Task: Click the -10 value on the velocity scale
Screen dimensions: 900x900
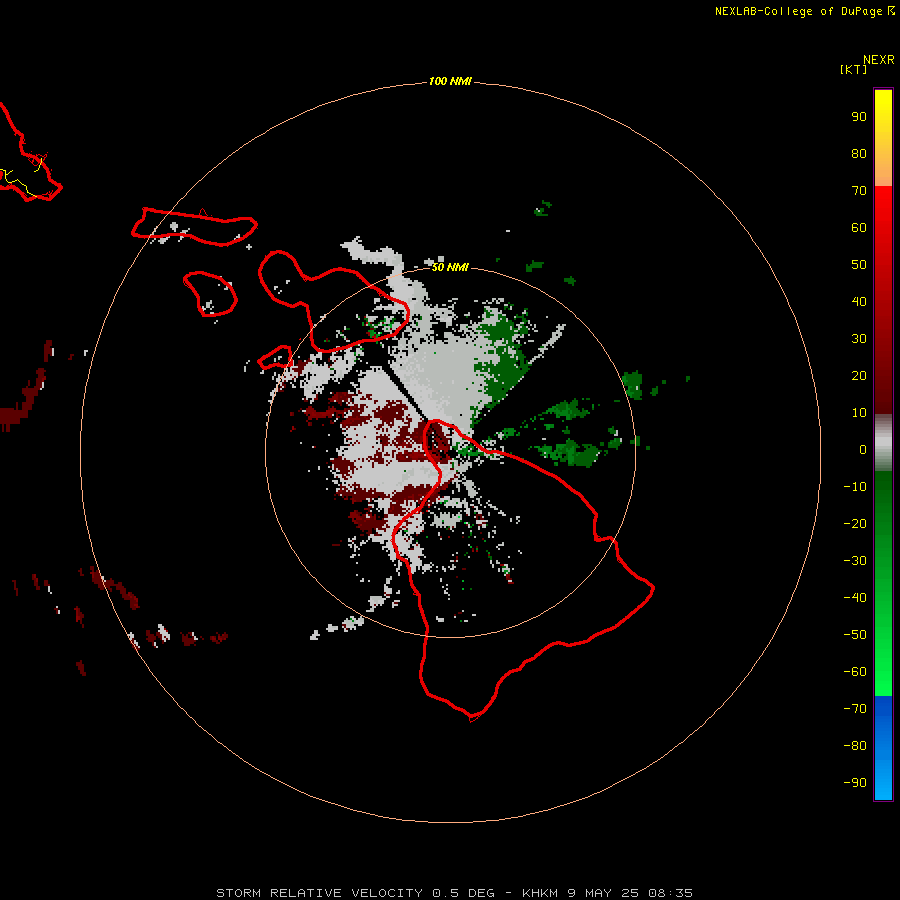Action: click(855, 487)
